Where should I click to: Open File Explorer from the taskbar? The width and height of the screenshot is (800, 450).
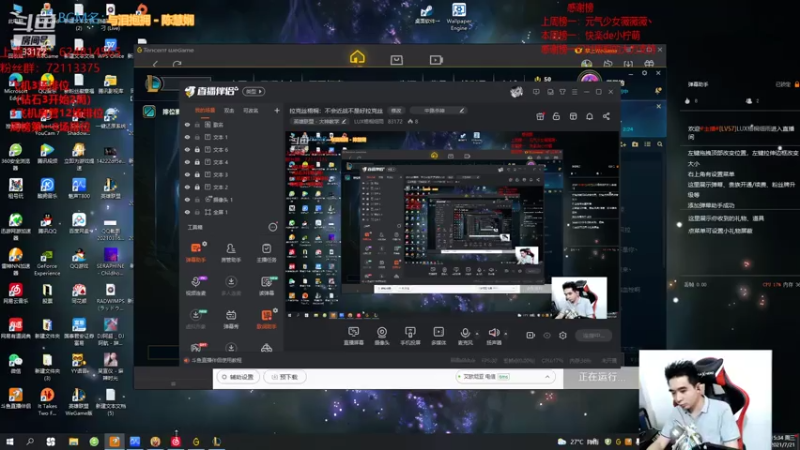pos(73,441)
